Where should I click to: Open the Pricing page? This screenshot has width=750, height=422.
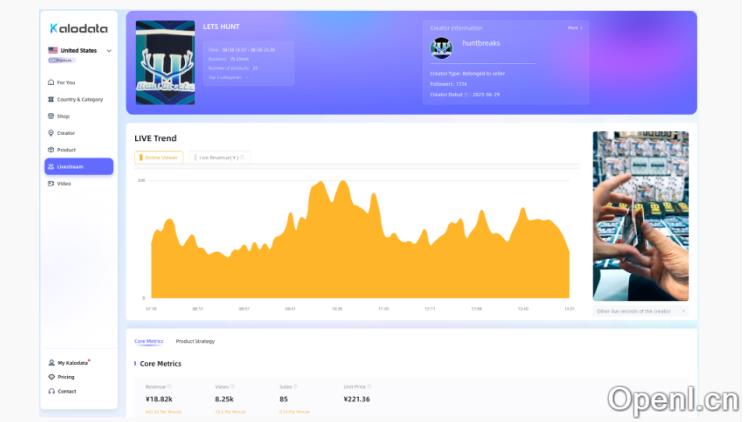click(66, 377)
